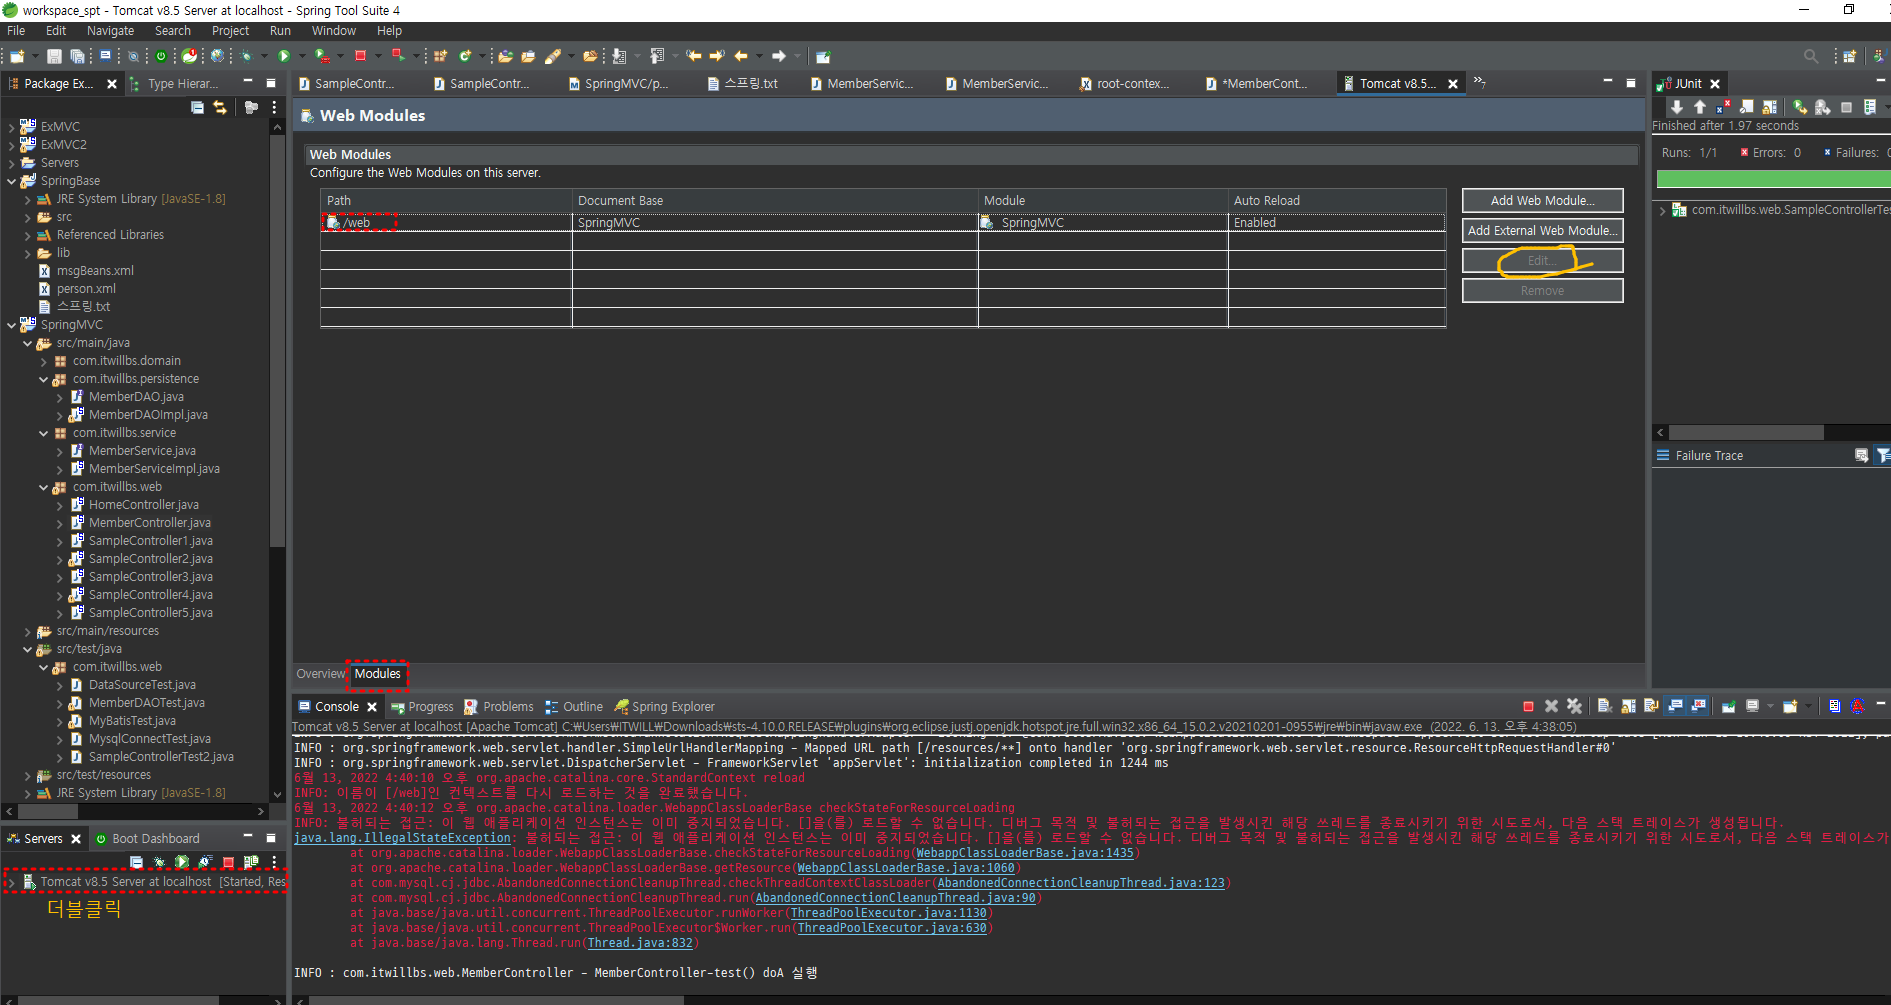Click Clear Console icon
The image size is (1891, 1005).
click(1605, 706)
